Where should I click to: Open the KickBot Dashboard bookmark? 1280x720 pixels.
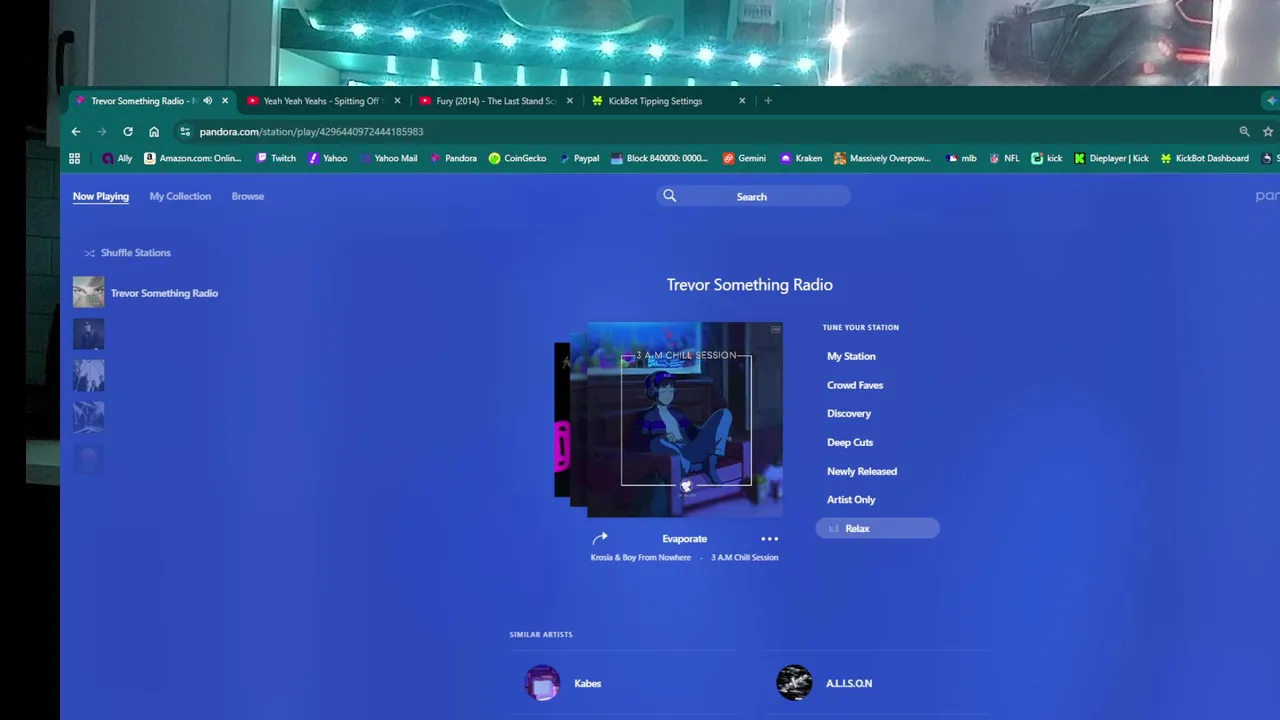point(1204,158)
